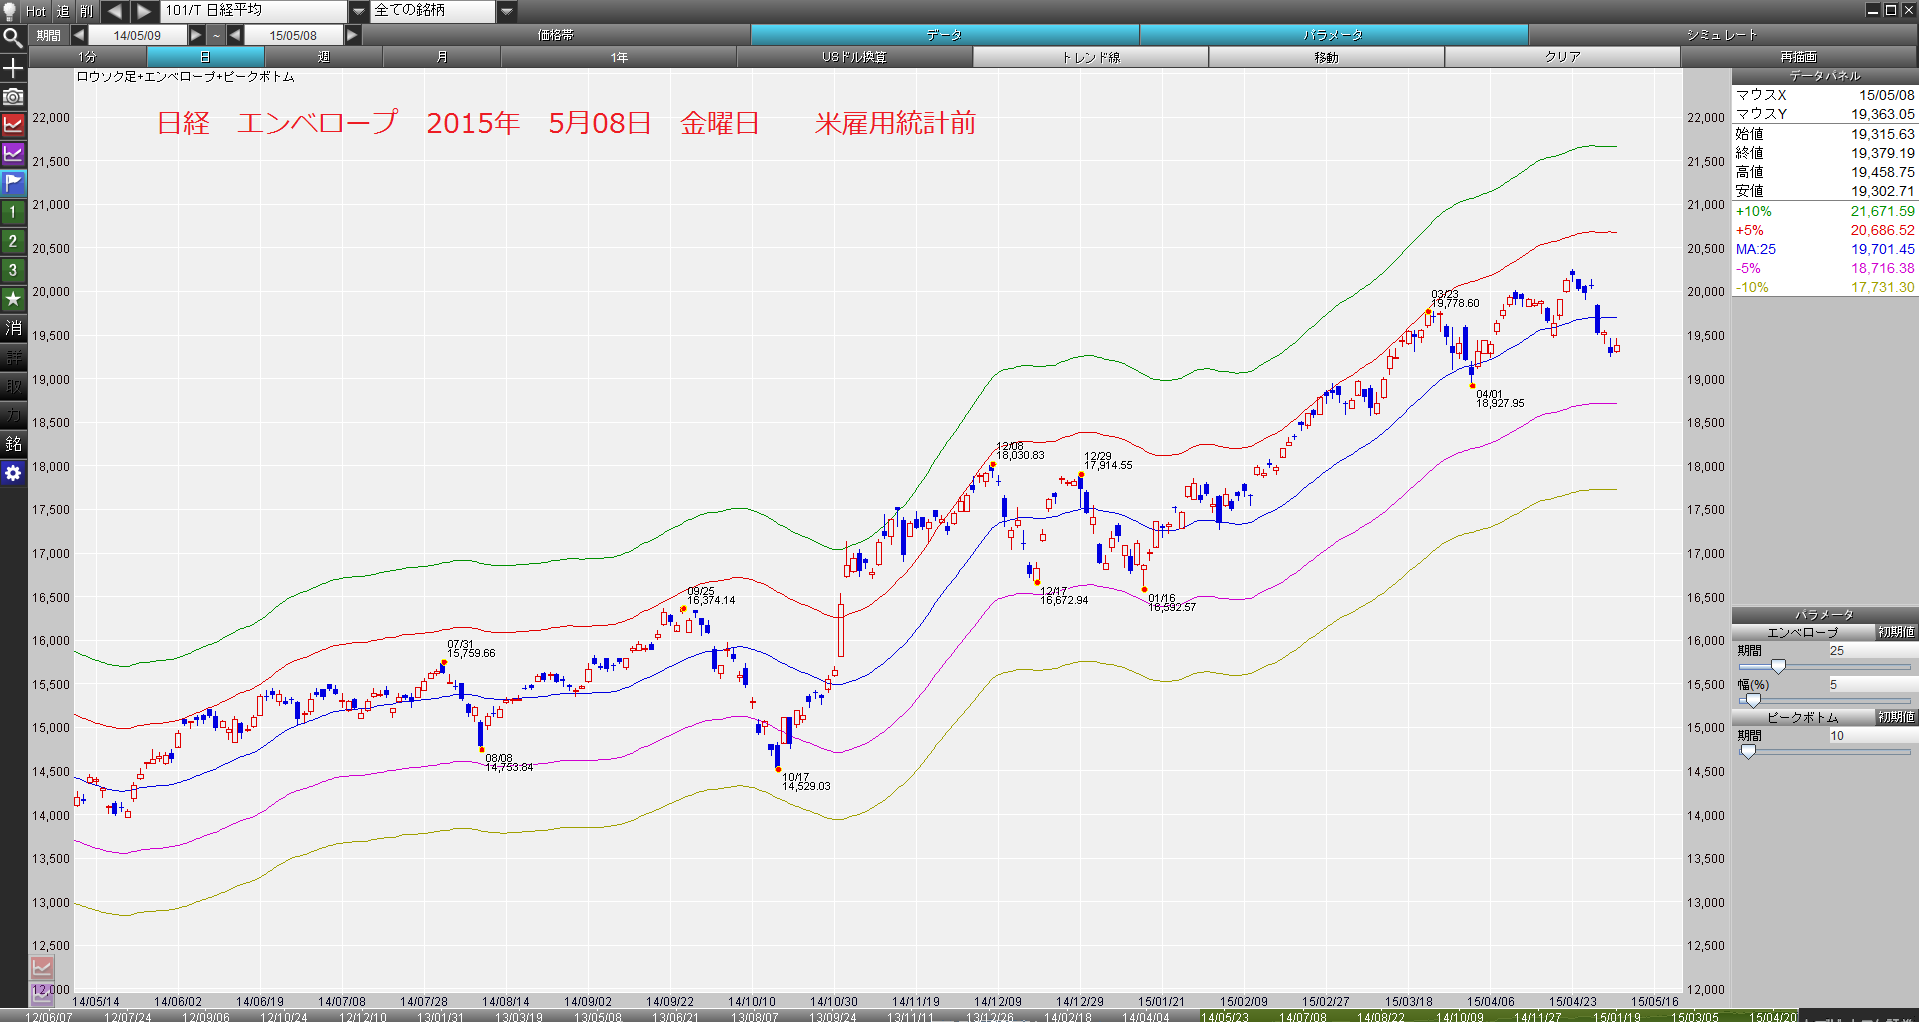This screenshot has width=1919, height=1022.
Task: Step start date 14/05/09 backward
Action: click(79, 35)
